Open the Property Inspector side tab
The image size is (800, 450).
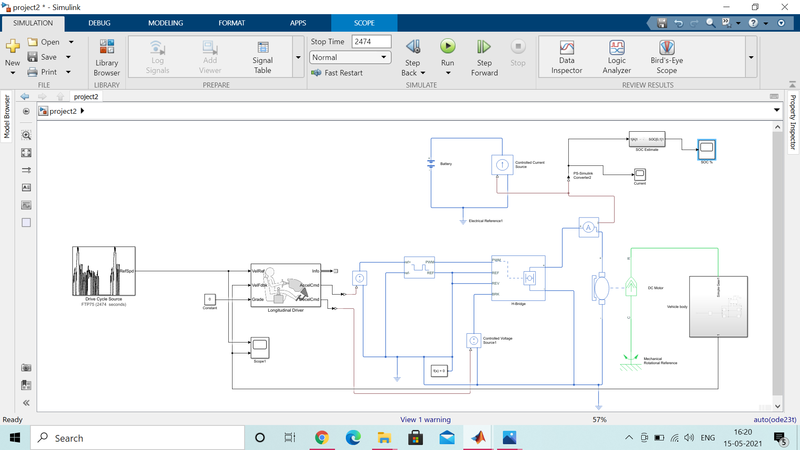pyautogui.click(x=793, y=122)
